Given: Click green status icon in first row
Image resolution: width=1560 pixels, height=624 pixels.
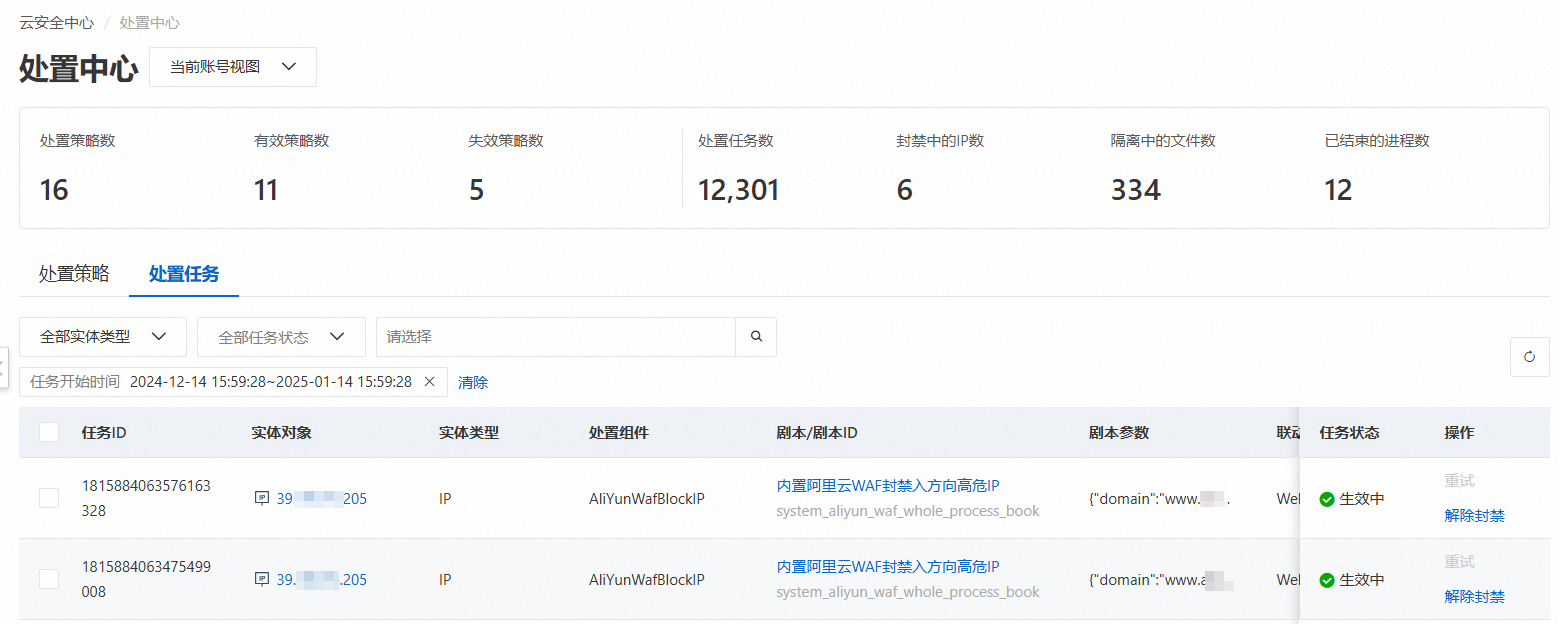Looking at the screenshot, I should (x=1327, y=499).
